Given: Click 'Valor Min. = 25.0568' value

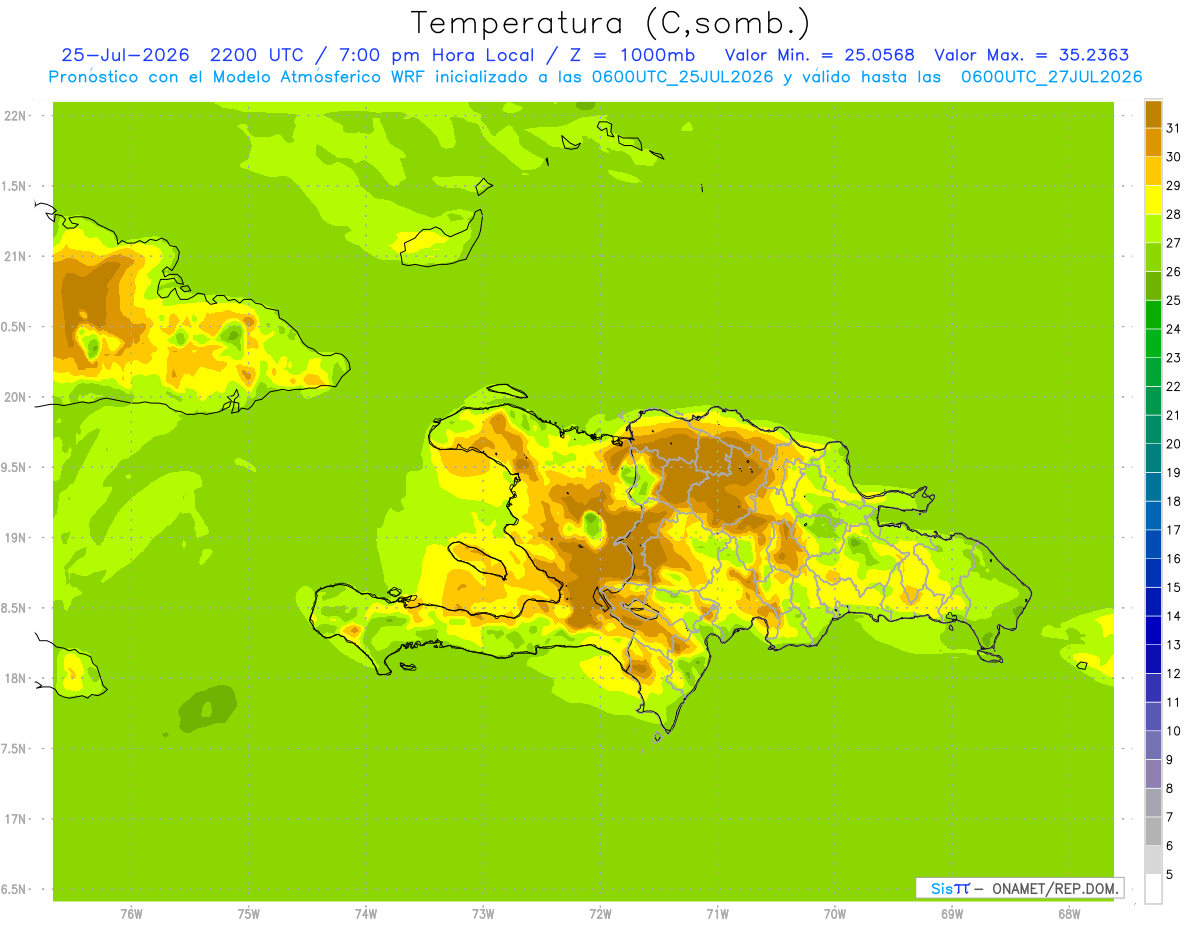Looking at the screenshot, I should [820, 55].
